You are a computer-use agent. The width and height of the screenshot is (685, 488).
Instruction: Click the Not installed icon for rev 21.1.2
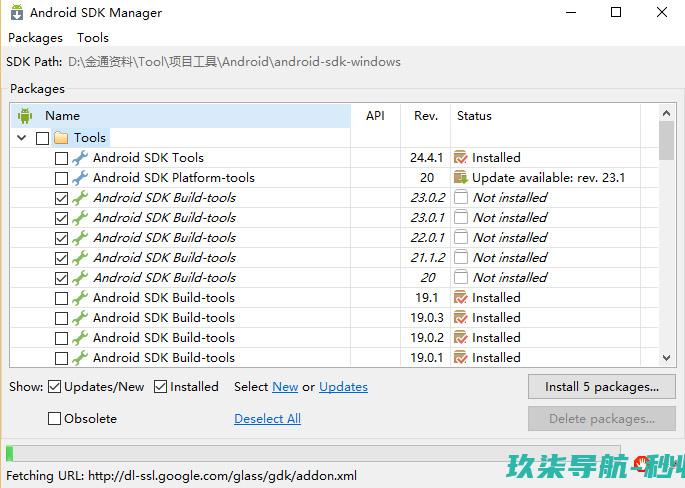pyautogui.click(x=461, y=258)
